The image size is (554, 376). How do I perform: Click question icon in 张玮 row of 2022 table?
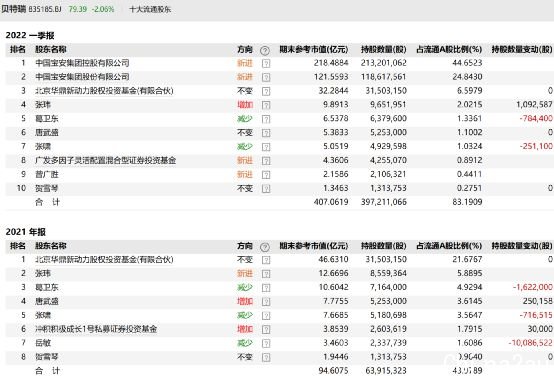(266, 105)
